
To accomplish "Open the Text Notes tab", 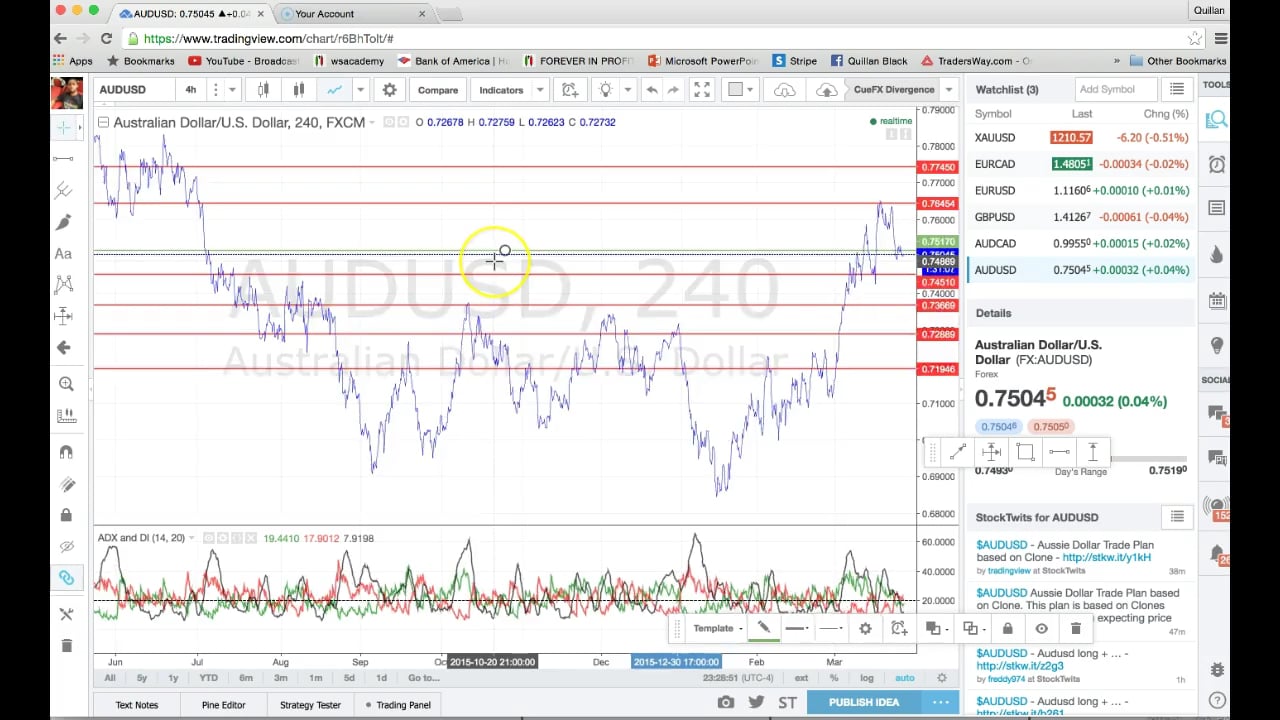I will (136, 705).
